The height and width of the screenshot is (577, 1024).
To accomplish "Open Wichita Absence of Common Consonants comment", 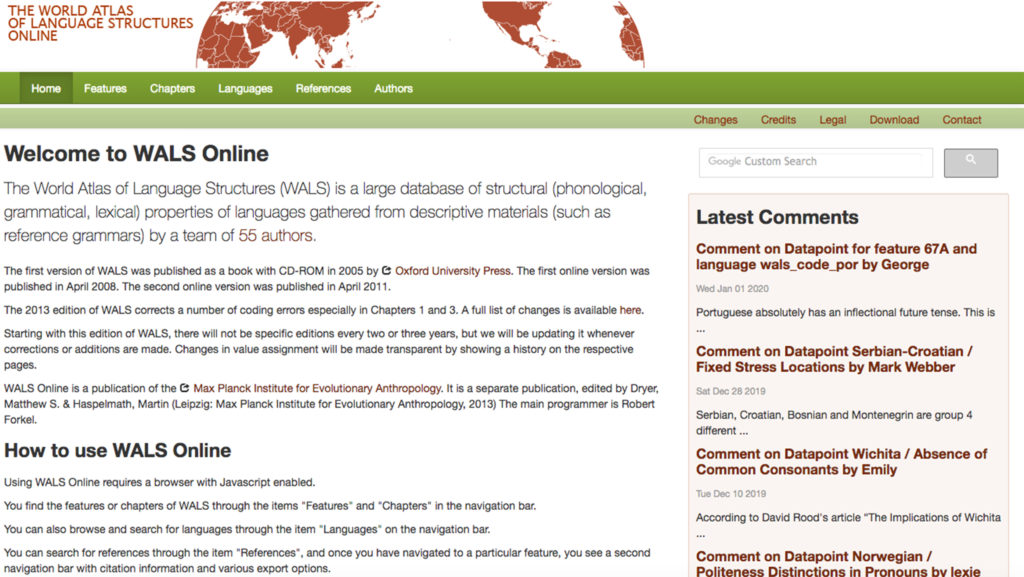I will [841, 461].
